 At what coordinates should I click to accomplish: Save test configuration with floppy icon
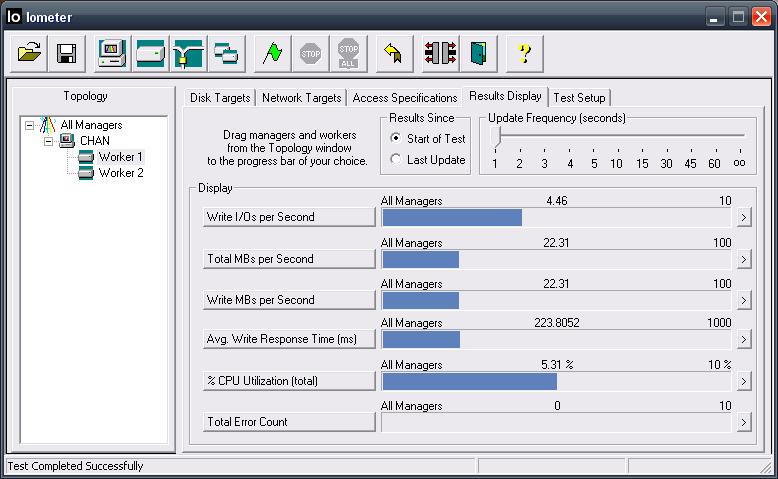click(66, 53)
